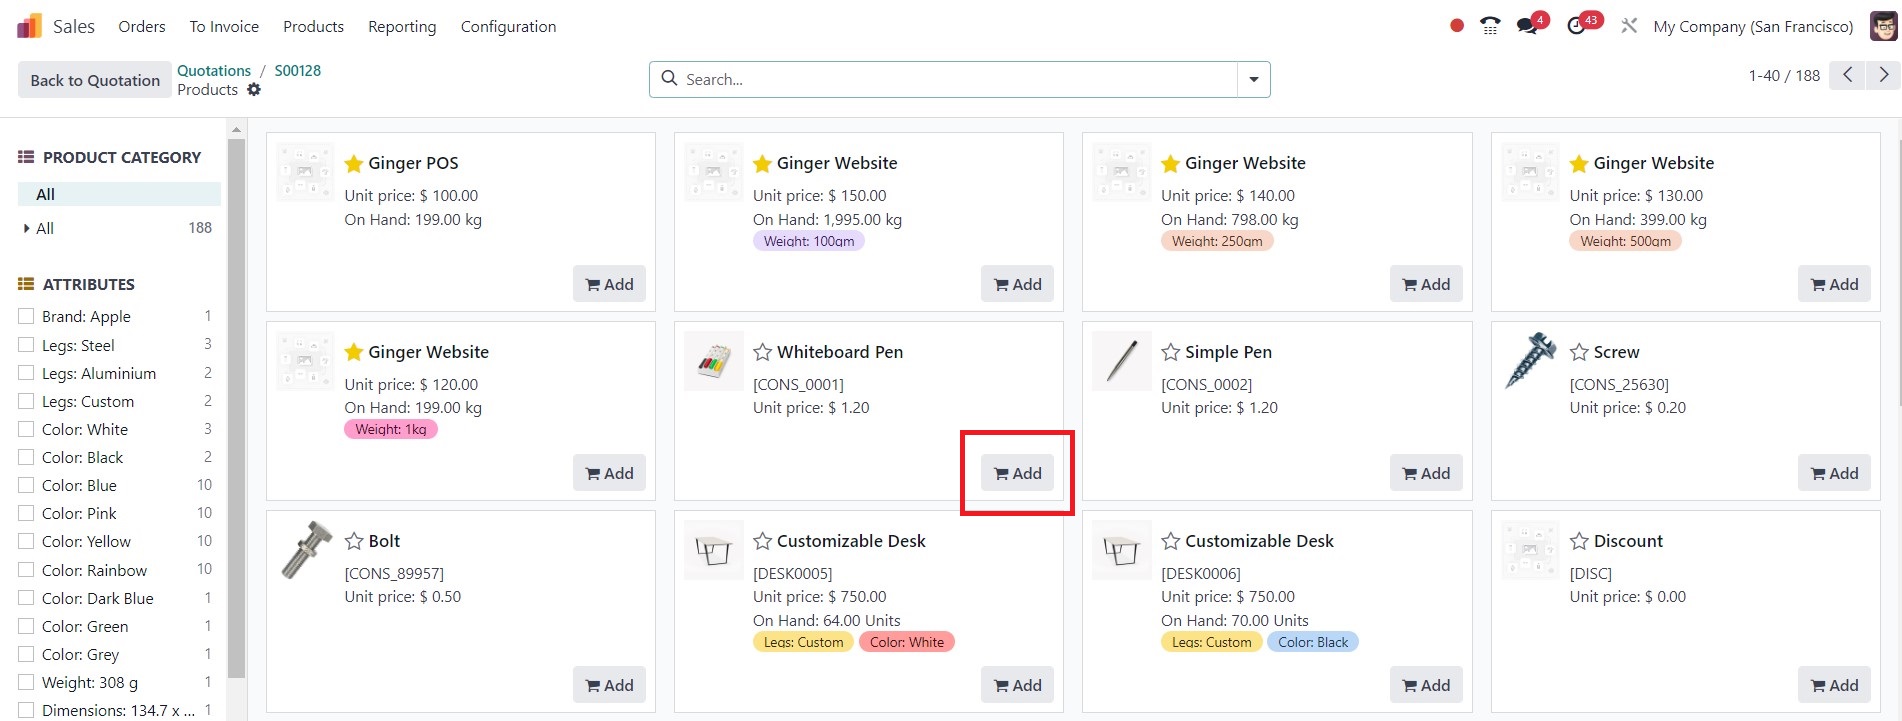The width and height of the screenshot is (1902, 721).
Task: Click the Sales app logo icon
Action: pos(29,26)
